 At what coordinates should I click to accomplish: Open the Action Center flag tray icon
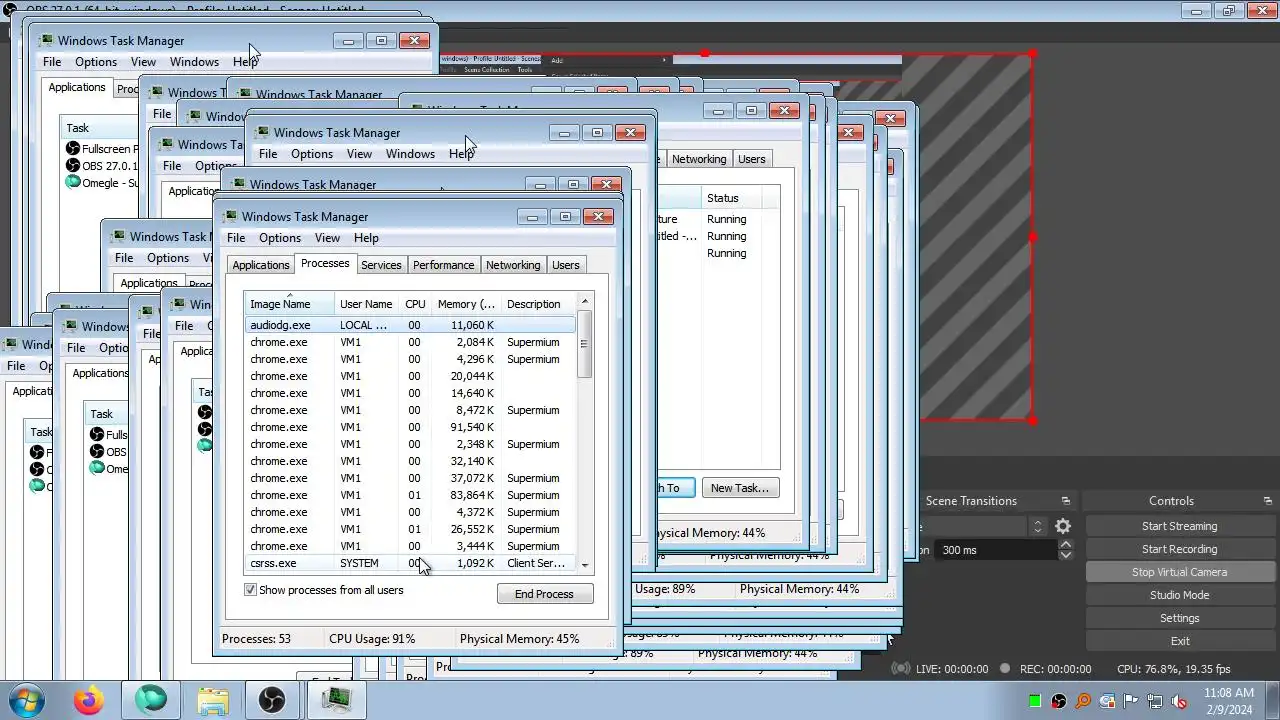[1131, 701]
